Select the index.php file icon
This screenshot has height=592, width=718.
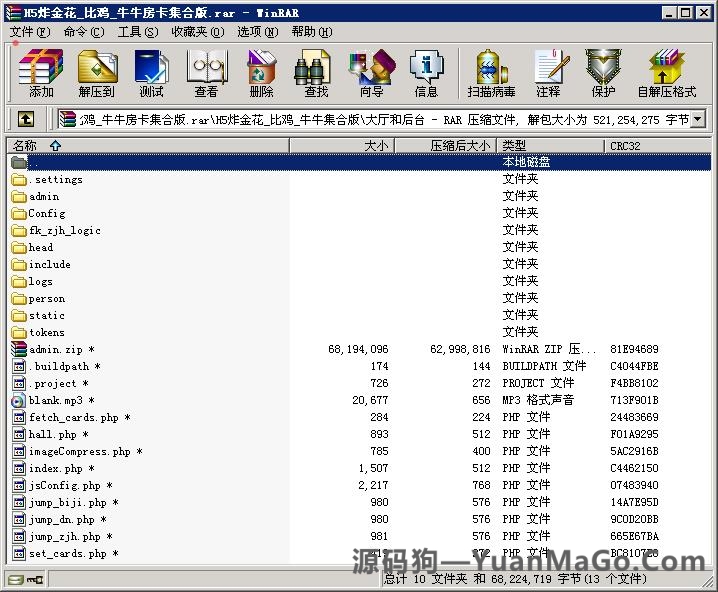point(19,468)
